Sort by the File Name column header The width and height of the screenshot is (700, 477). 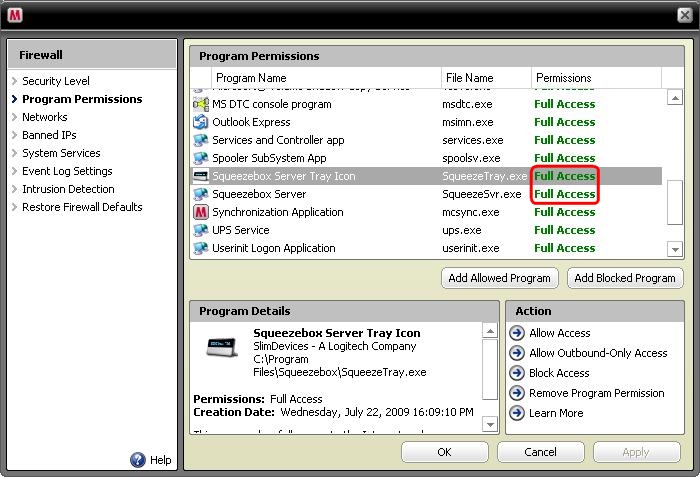click(x=486, y=78)
